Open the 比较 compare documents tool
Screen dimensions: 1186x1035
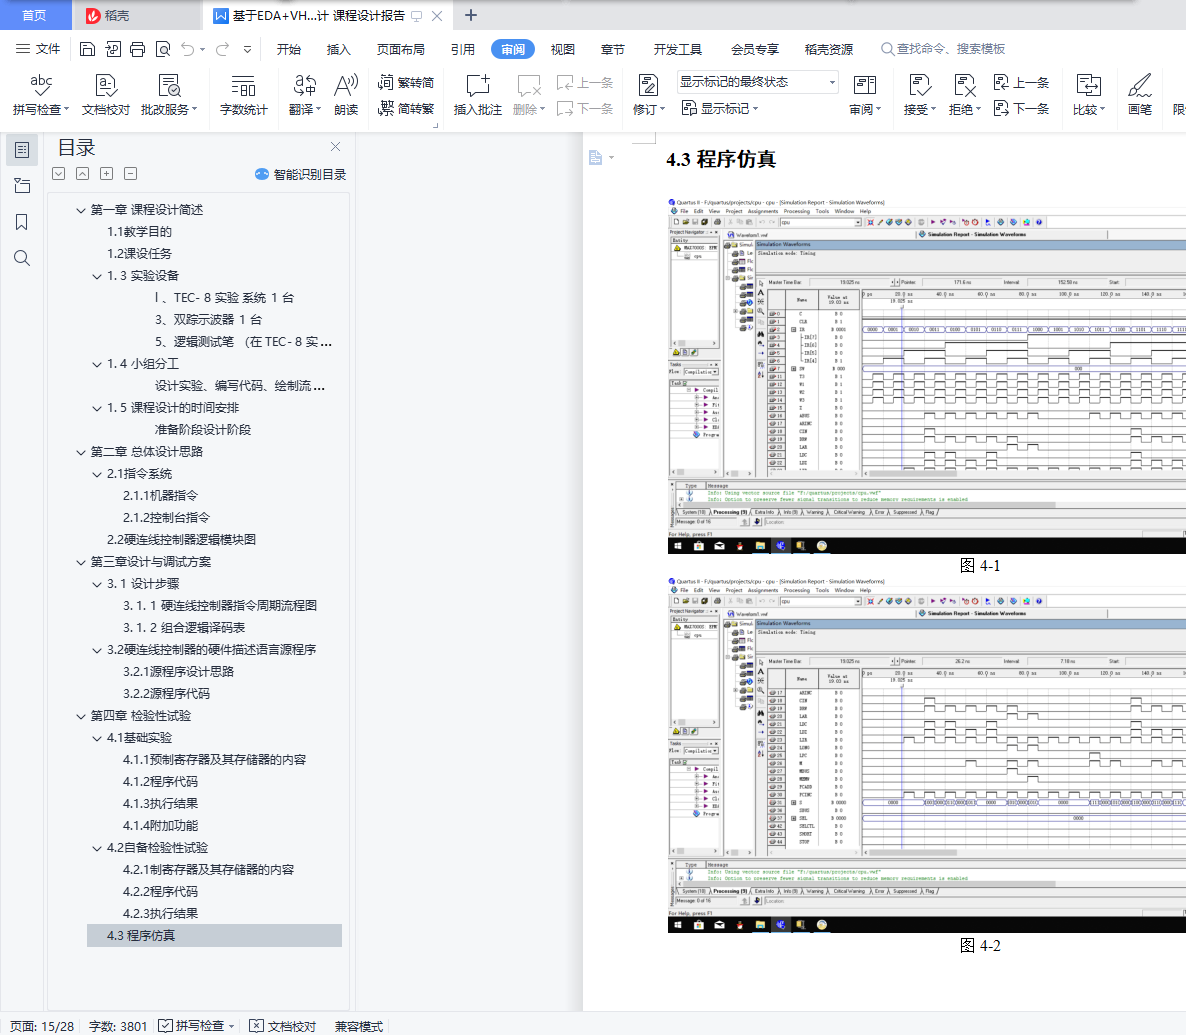(1089, 95)
